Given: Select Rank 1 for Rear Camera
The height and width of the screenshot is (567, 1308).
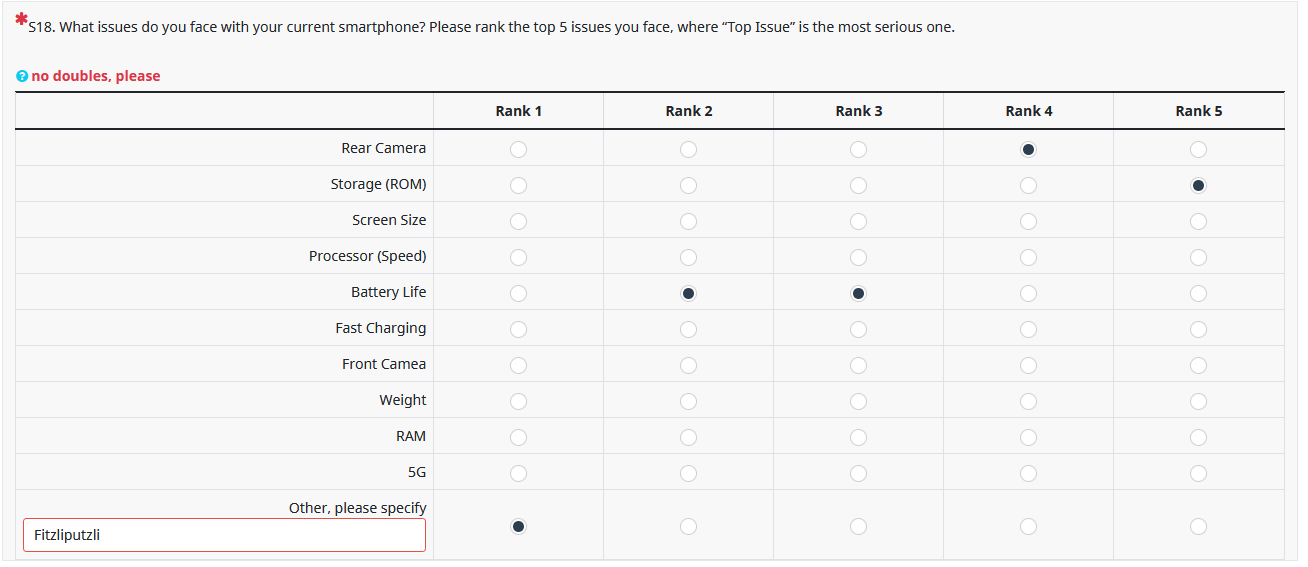Looking at the screenshot, I should pyautogui.click(x=518, y=149).
